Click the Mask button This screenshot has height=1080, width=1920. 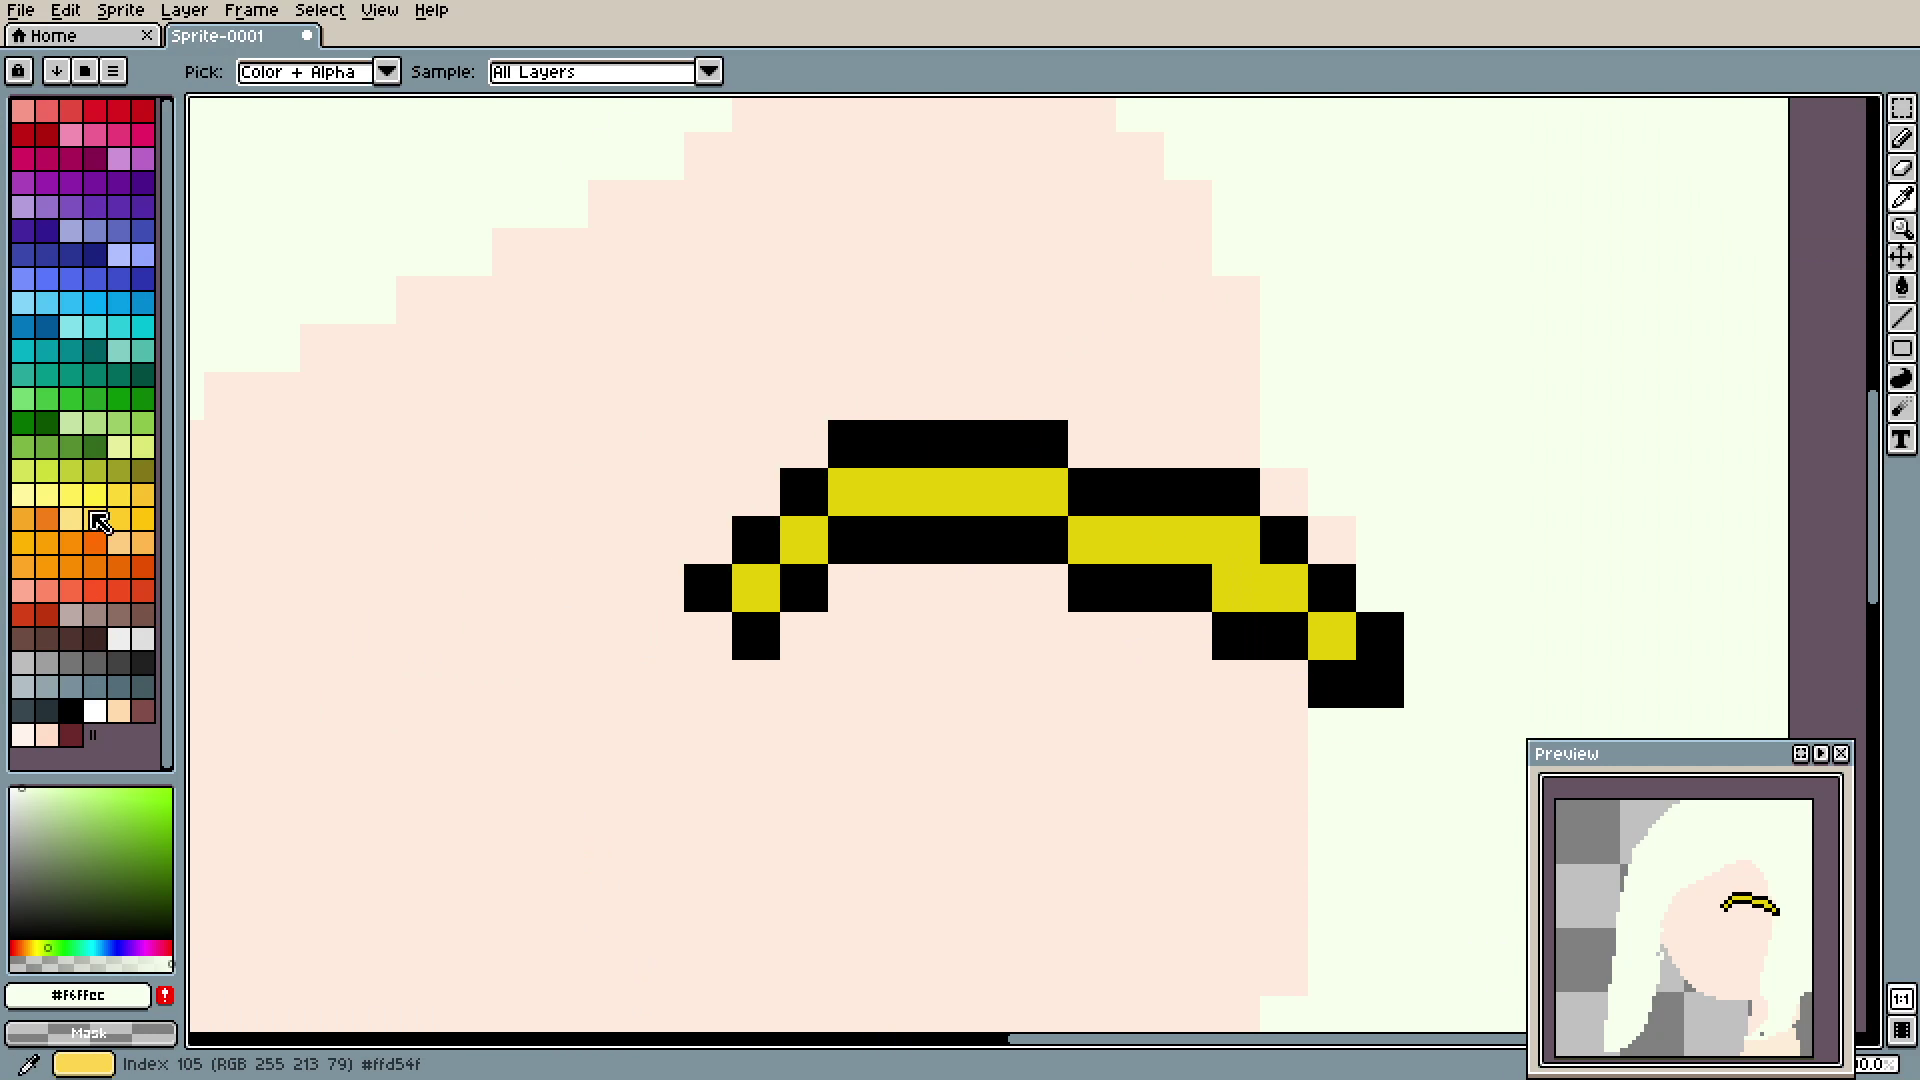90,1033
